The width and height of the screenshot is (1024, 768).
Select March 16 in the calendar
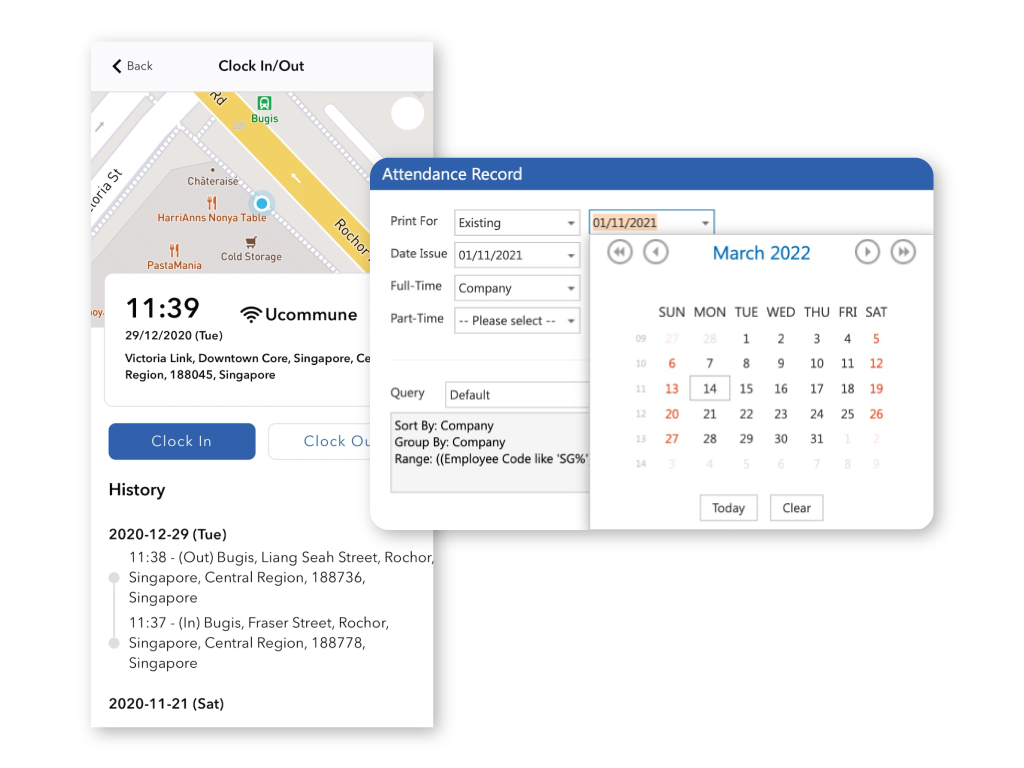click(x=781, y=389)
